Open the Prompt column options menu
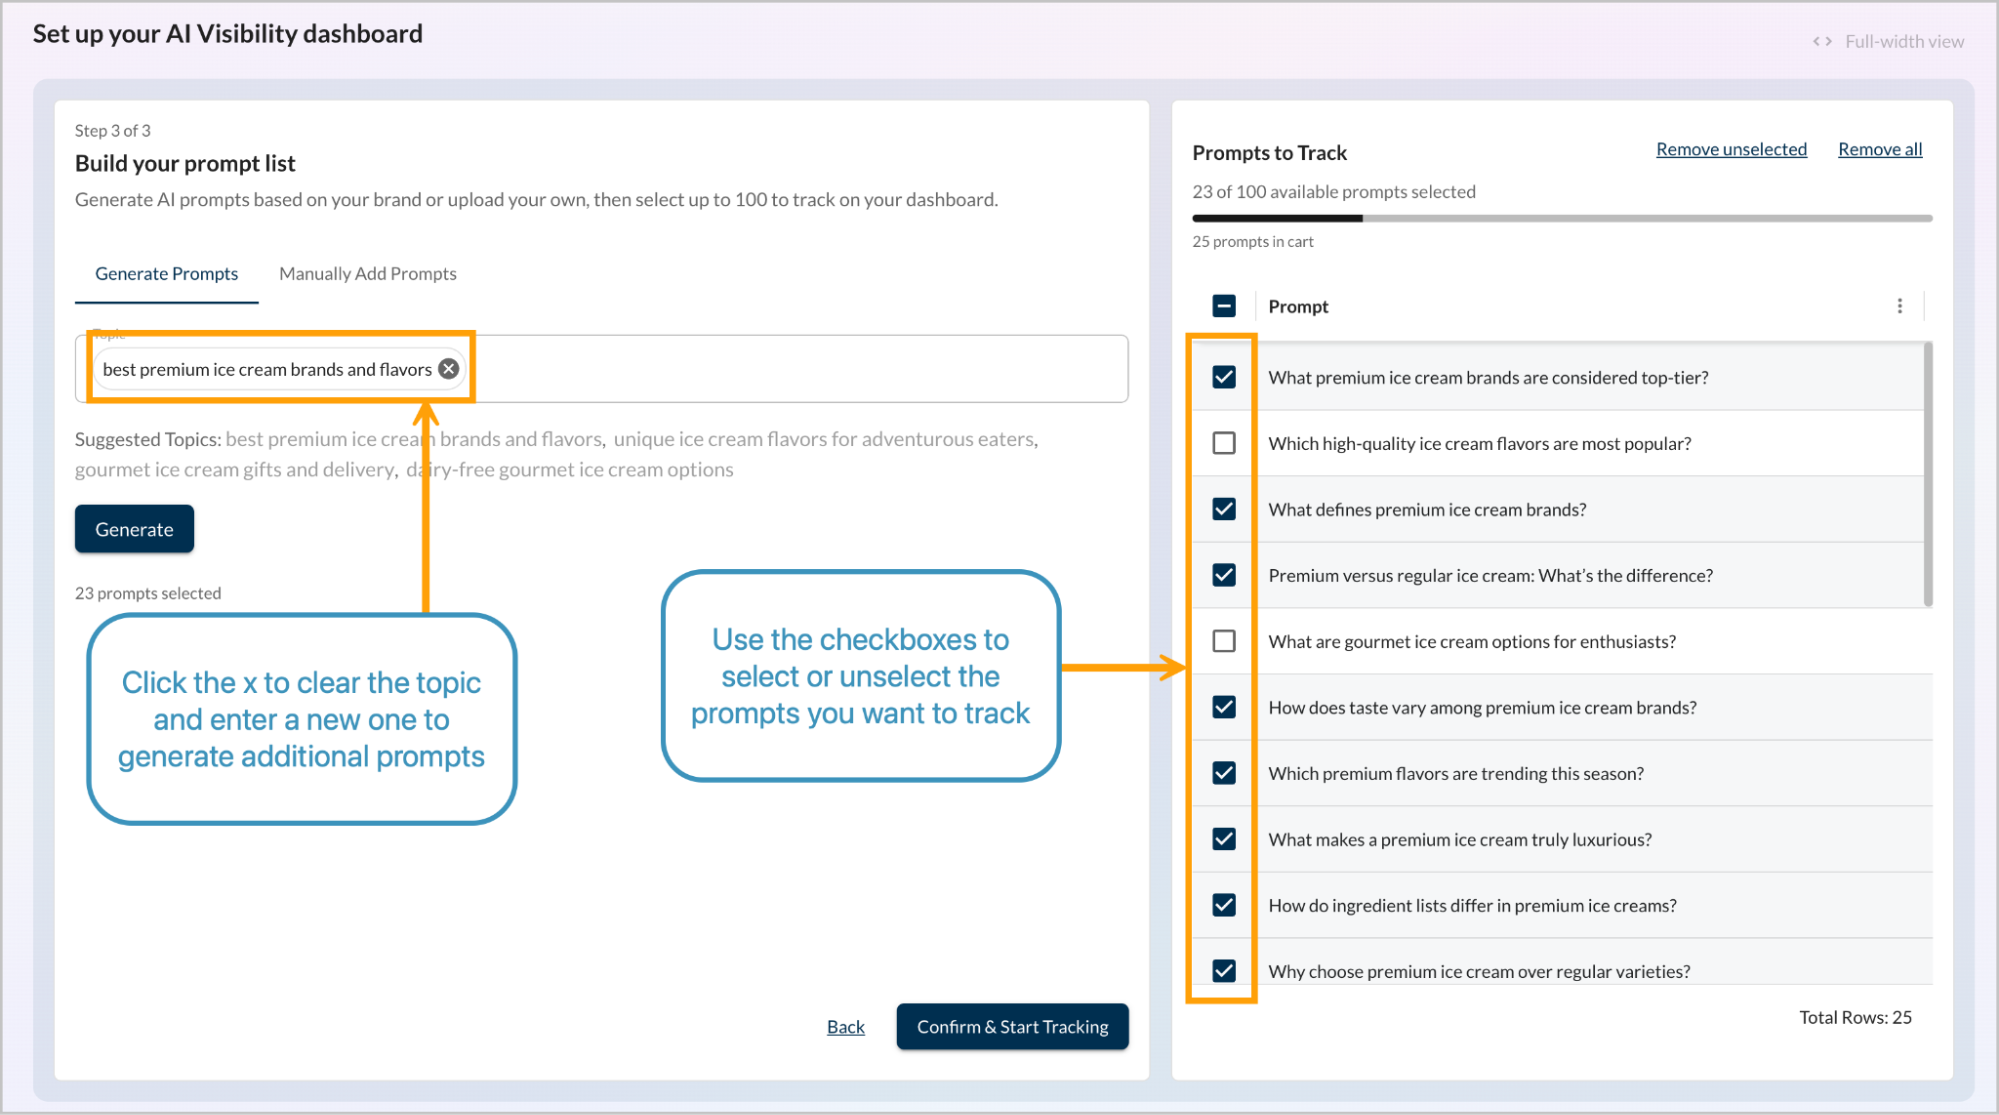This screenshot has height=1115, width=1999. [1899, 306]
